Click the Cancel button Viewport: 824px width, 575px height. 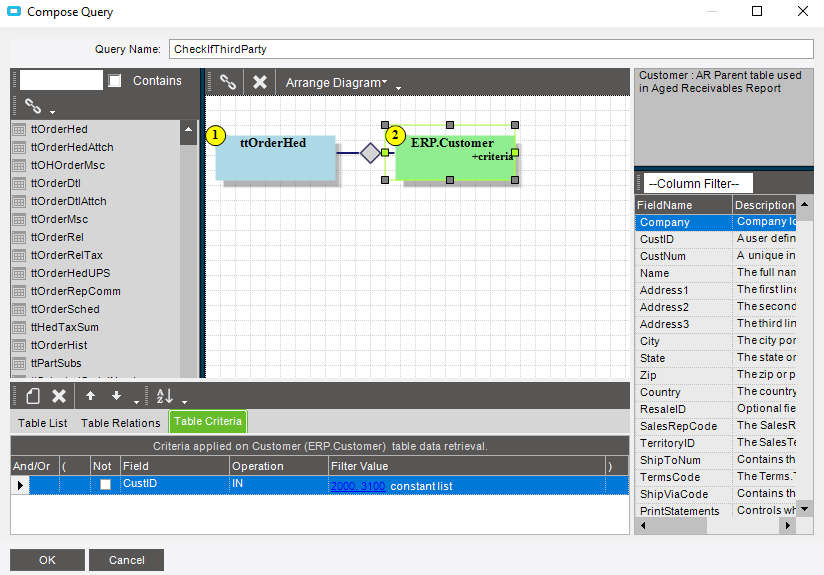coord(126,560)
